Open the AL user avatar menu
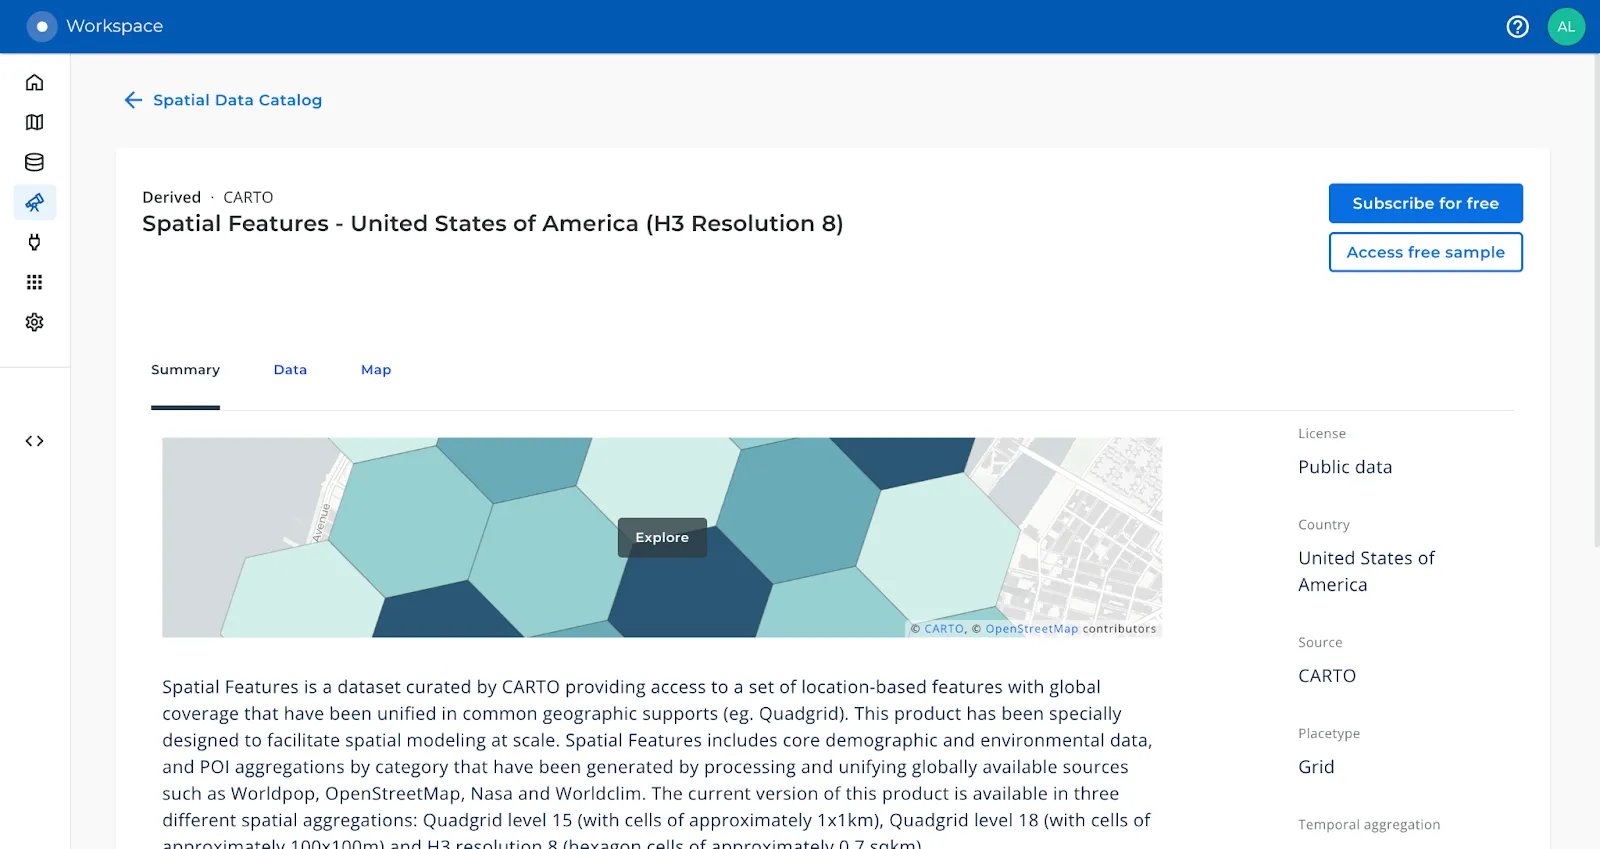Viewport: 1600px width, 849px height. (1566, 27)
